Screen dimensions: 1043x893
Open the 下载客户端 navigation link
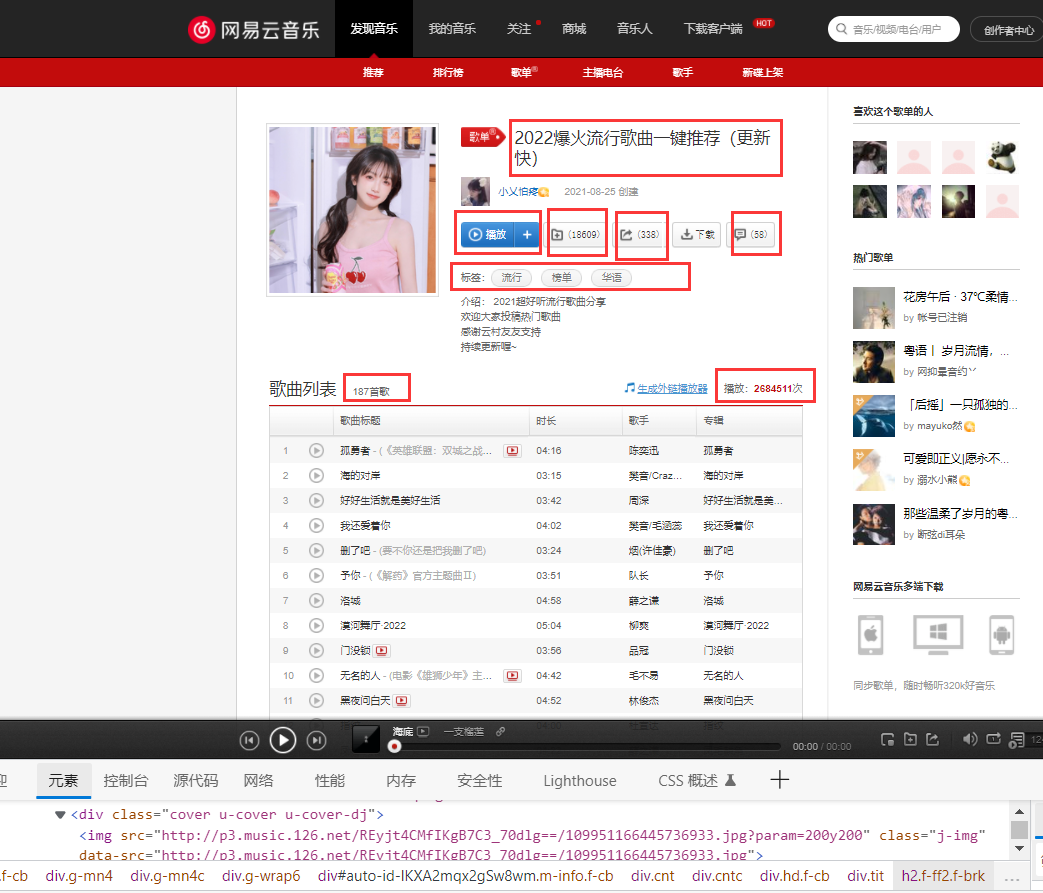coord(713,29)
